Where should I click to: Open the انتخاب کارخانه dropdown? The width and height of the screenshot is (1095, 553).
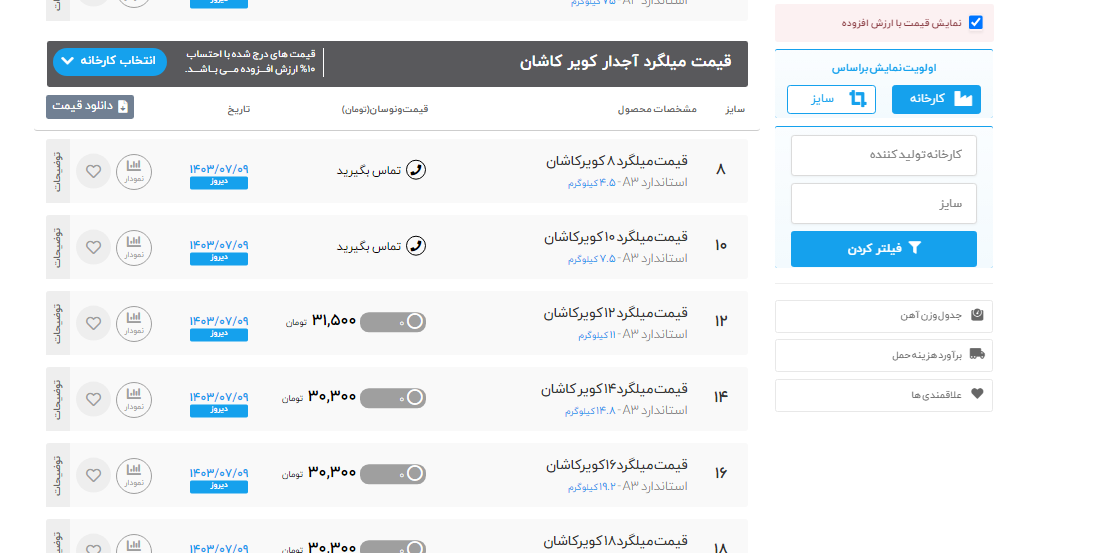(x=108, y=62)
